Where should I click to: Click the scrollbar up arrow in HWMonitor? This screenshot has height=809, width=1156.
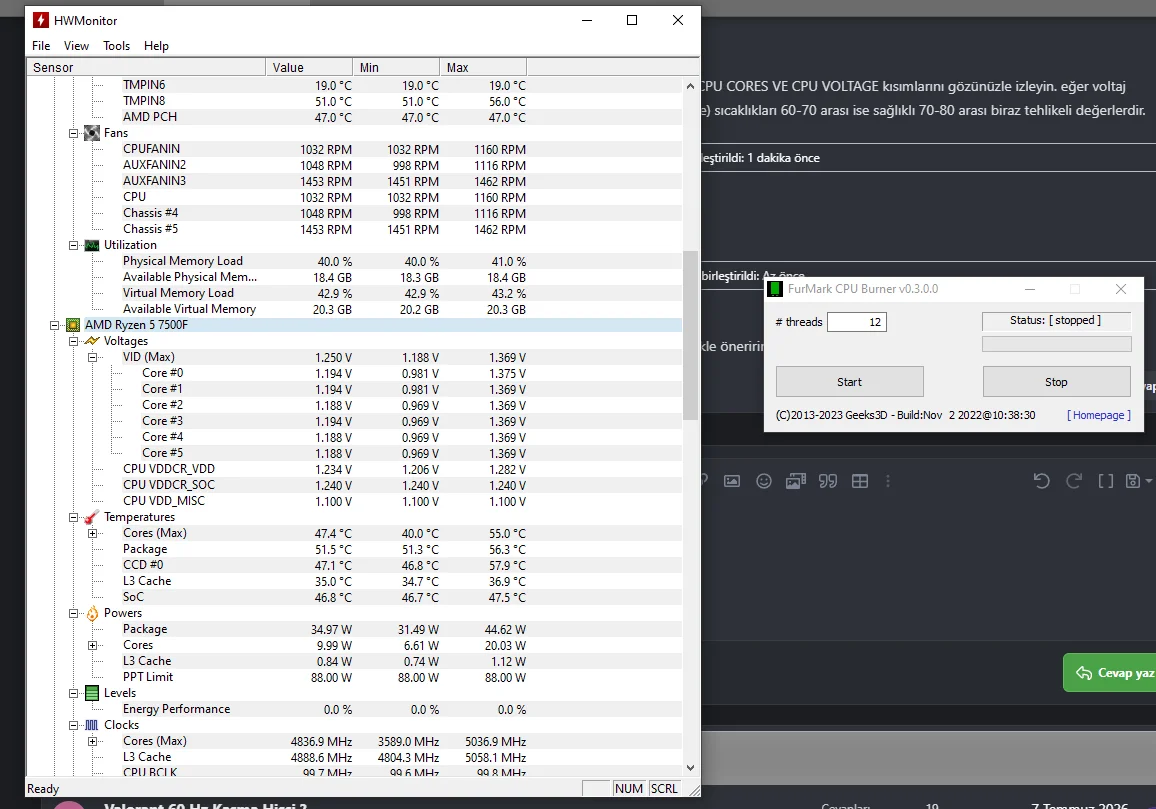pyautogui.click(x=690, y=86)
